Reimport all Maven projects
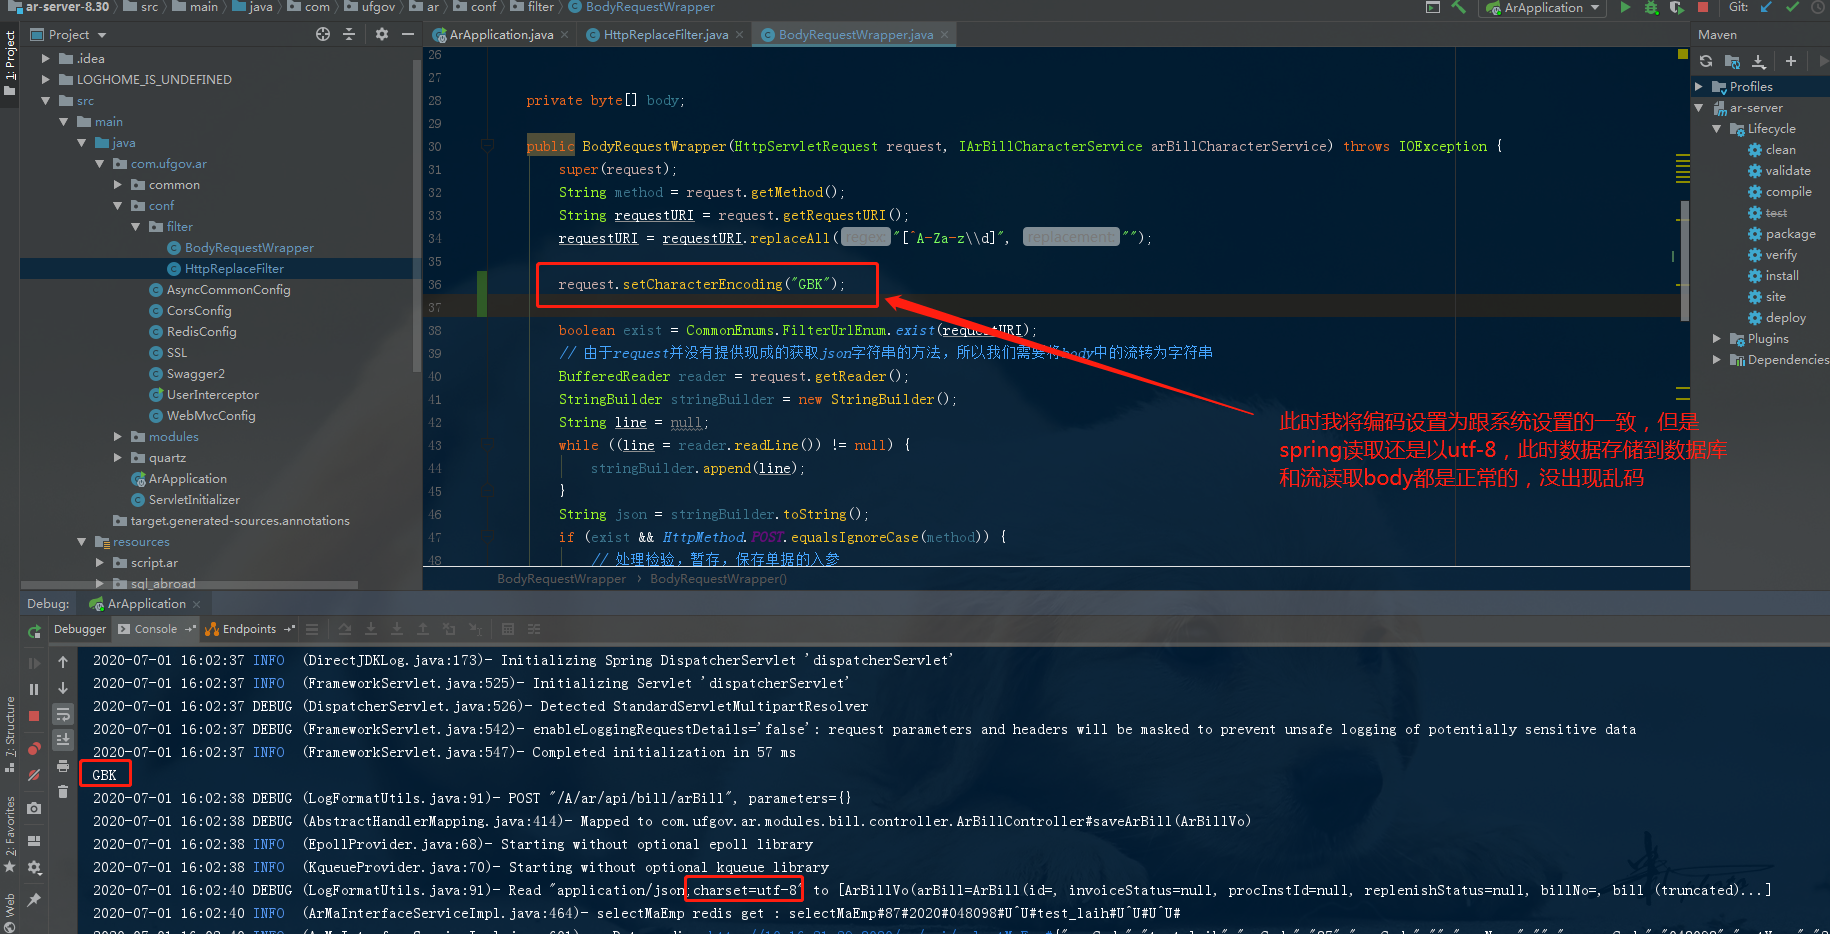The image size is (1830, 934). [1706, 61]
